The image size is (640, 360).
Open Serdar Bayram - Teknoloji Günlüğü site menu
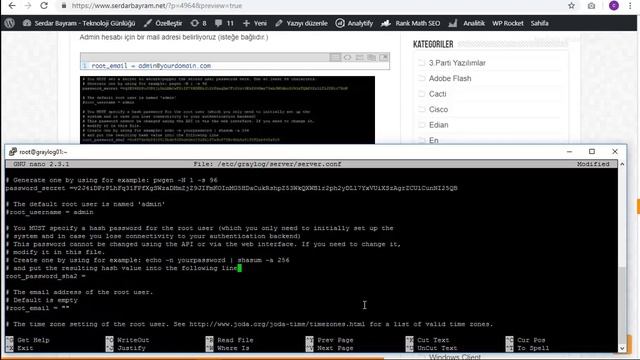pyautogui.click(x=79, y=23)
